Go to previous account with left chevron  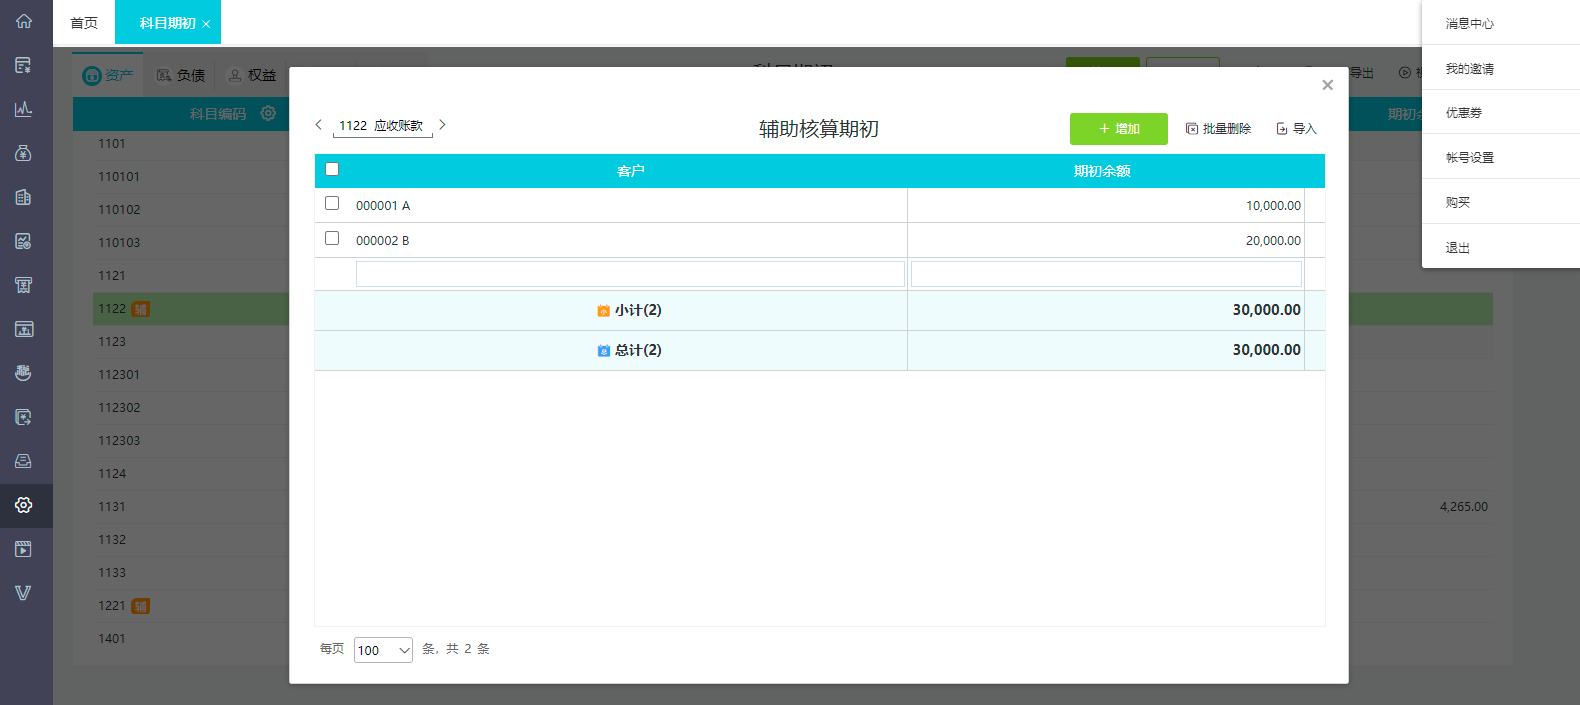click(x=319, y=125)
